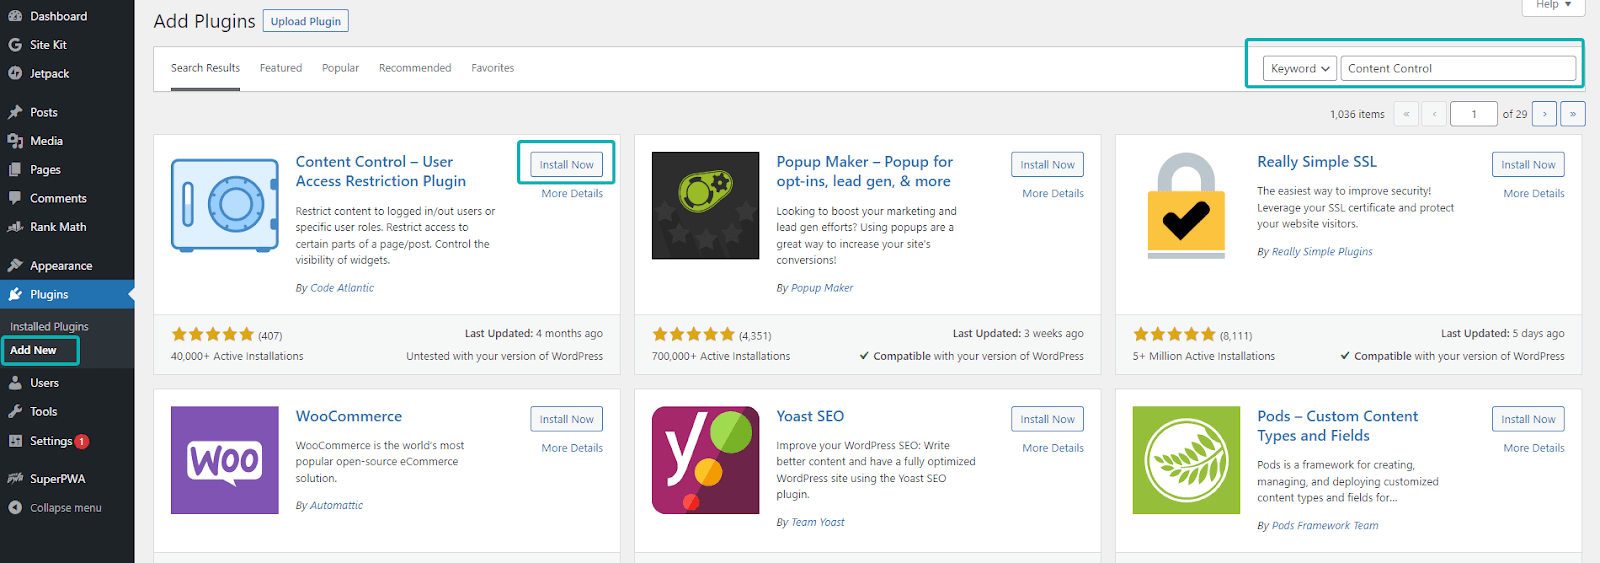Install the Content Control plugin
Screen dimensions: 1600x563
(x=567, y=165)
